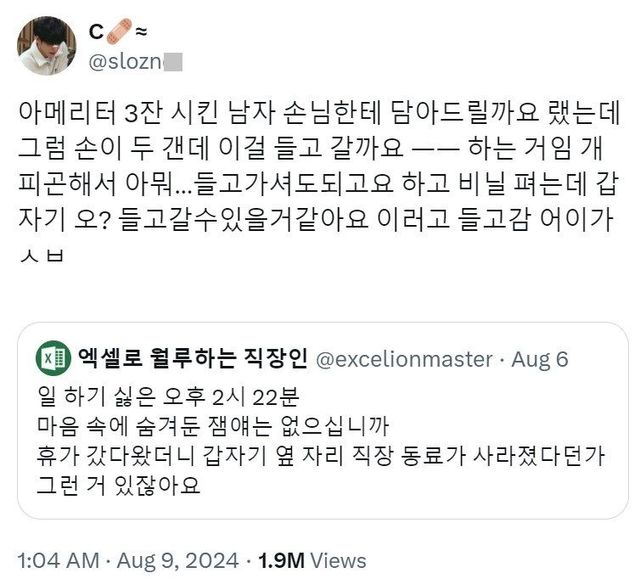This screenshot has width=640, height=579.
Task: Open the tweet author's profile picture
Action: [47, 46]
